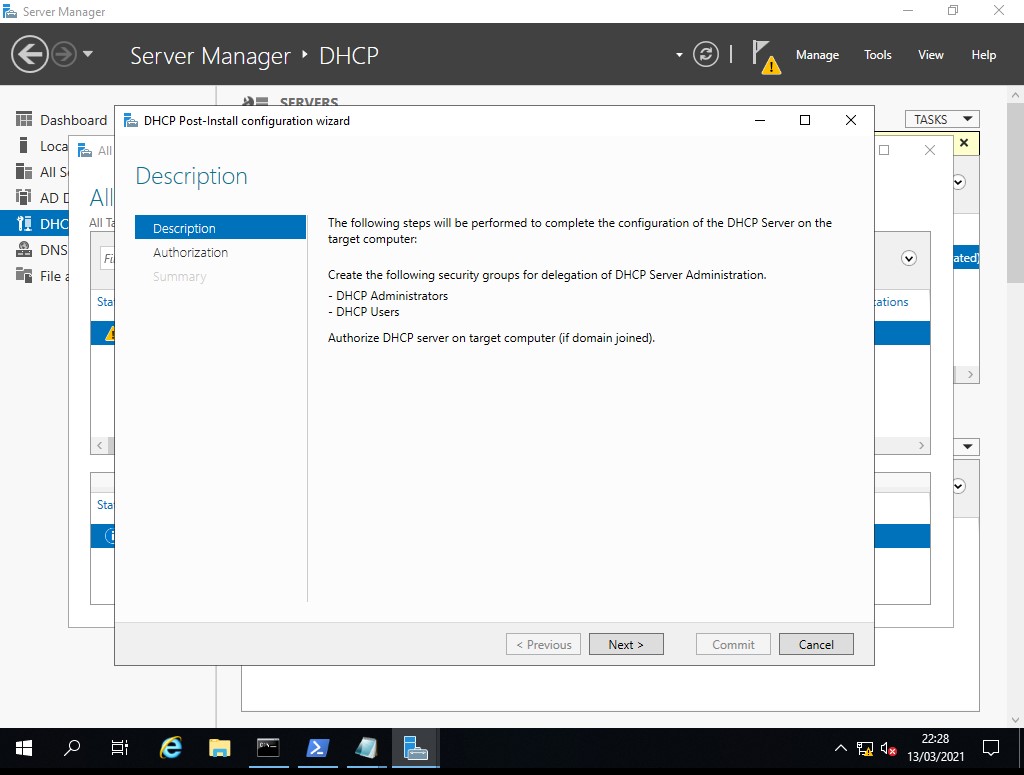
Task: Open the Tools menu
Action: 877,55
